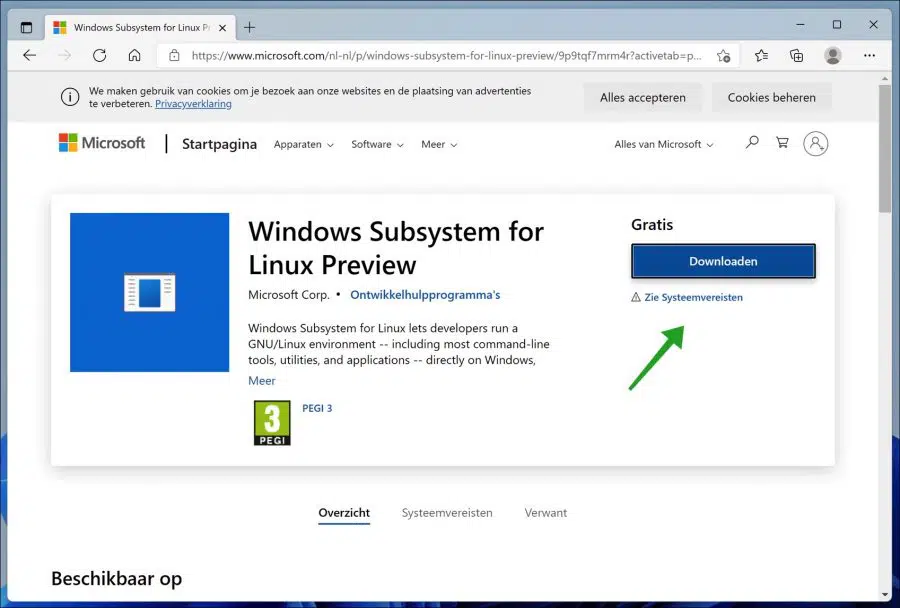Switch to the Verwant tab
This screenshot has width=900, height=608.
coord(545,513)
